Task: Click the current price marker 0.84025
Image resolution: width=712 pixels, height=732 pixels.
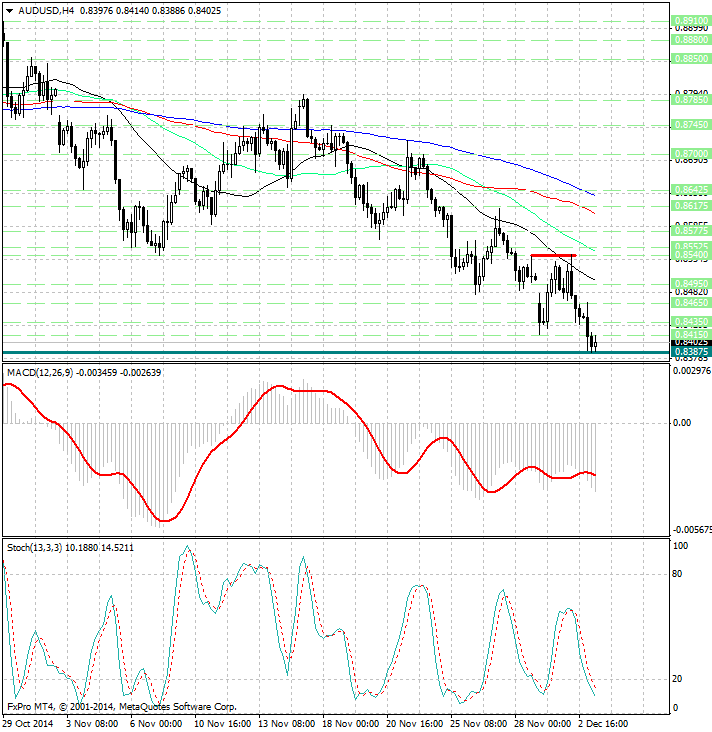Action: 691,342
